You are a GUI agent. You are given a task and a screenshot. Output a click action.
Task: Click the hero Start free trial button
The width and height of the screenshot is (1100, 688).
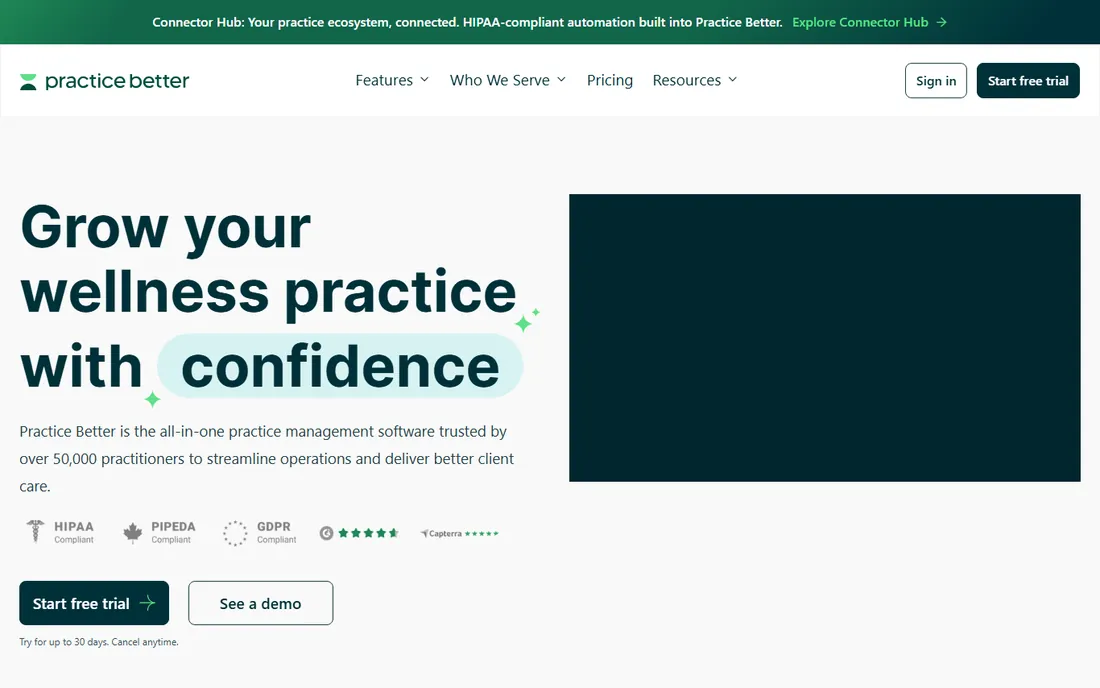94,603
